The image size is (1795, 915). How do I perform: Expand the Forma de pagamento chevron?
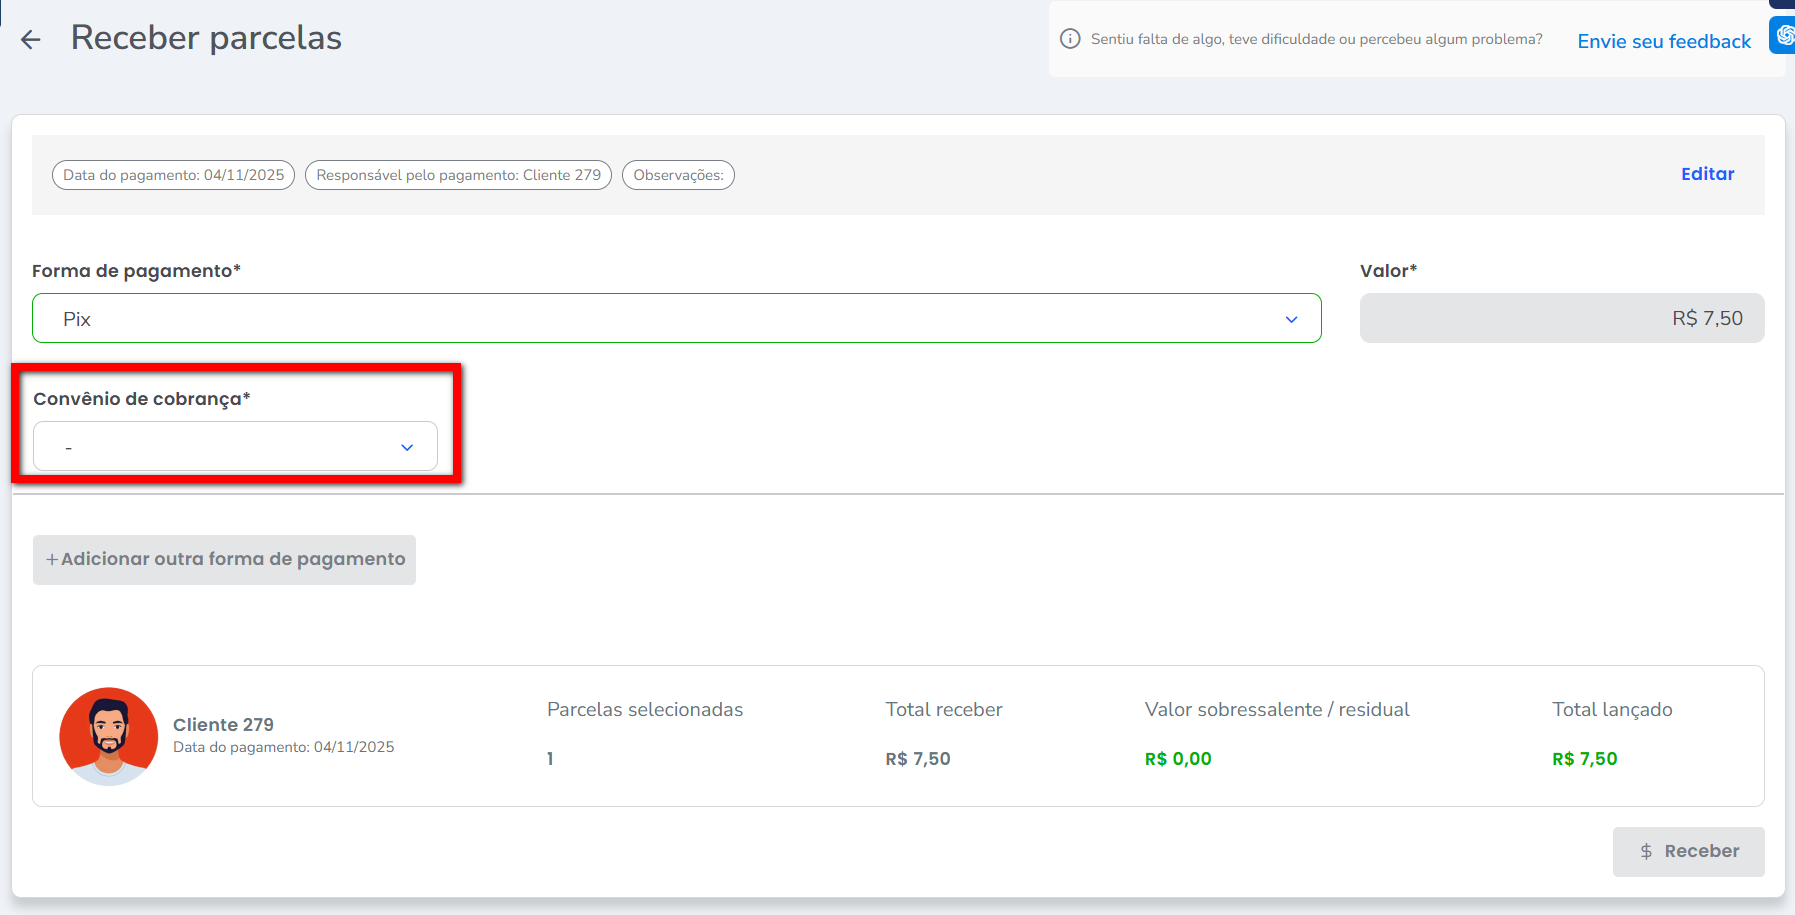pyautogui.click(x=1291, y=319)
